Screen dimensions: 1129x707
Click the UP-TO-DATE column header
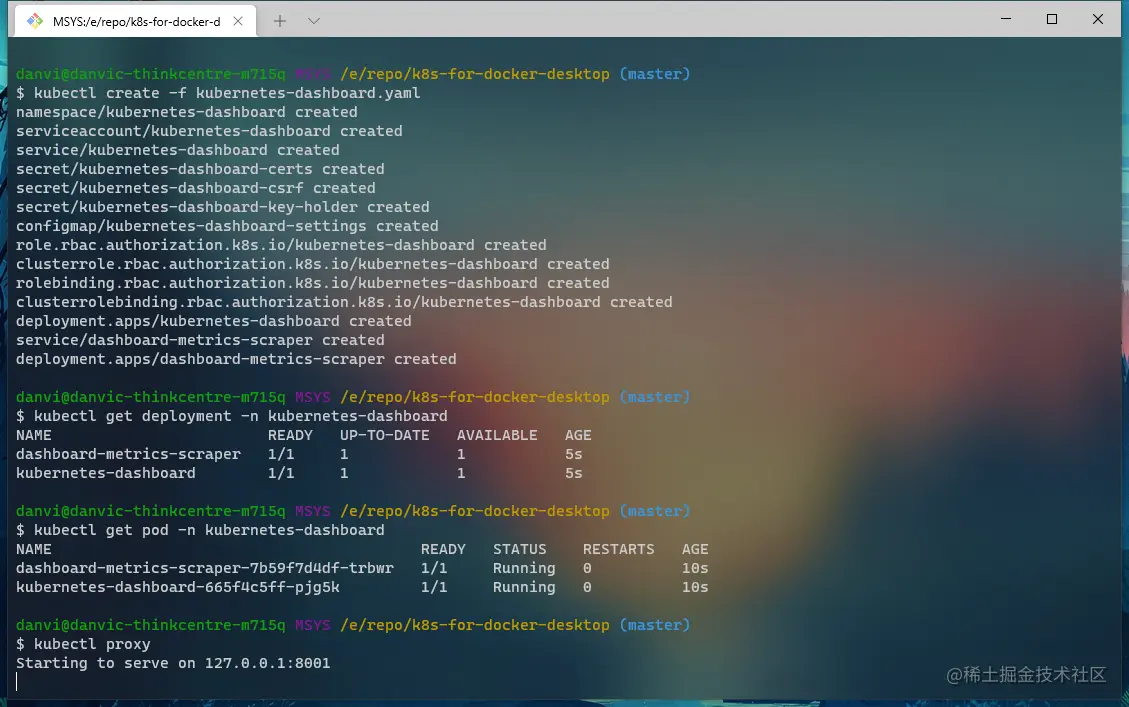point(384,435)
